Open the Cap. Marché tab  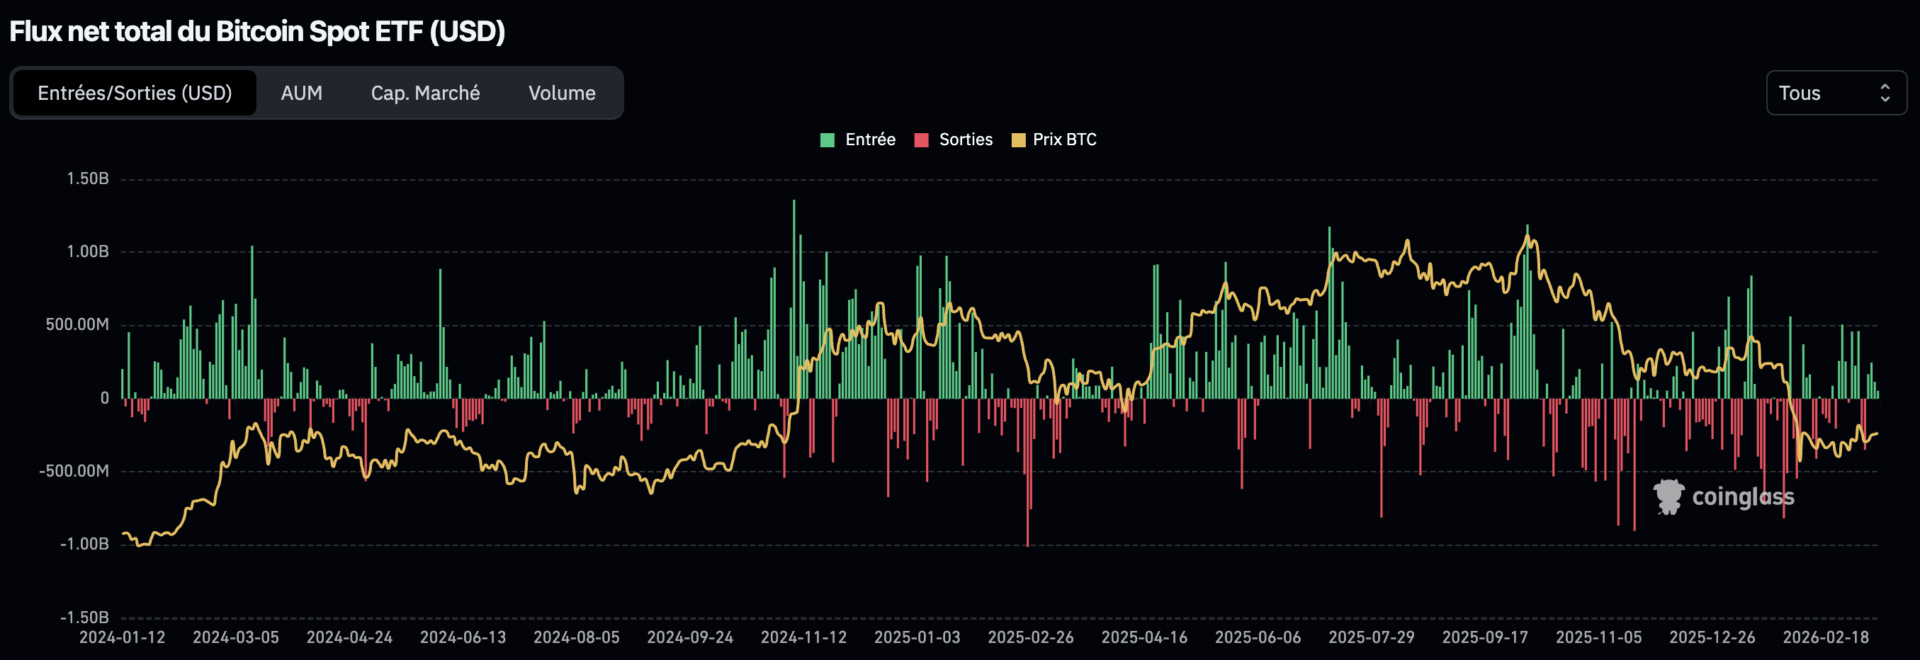tap(425, 93)
